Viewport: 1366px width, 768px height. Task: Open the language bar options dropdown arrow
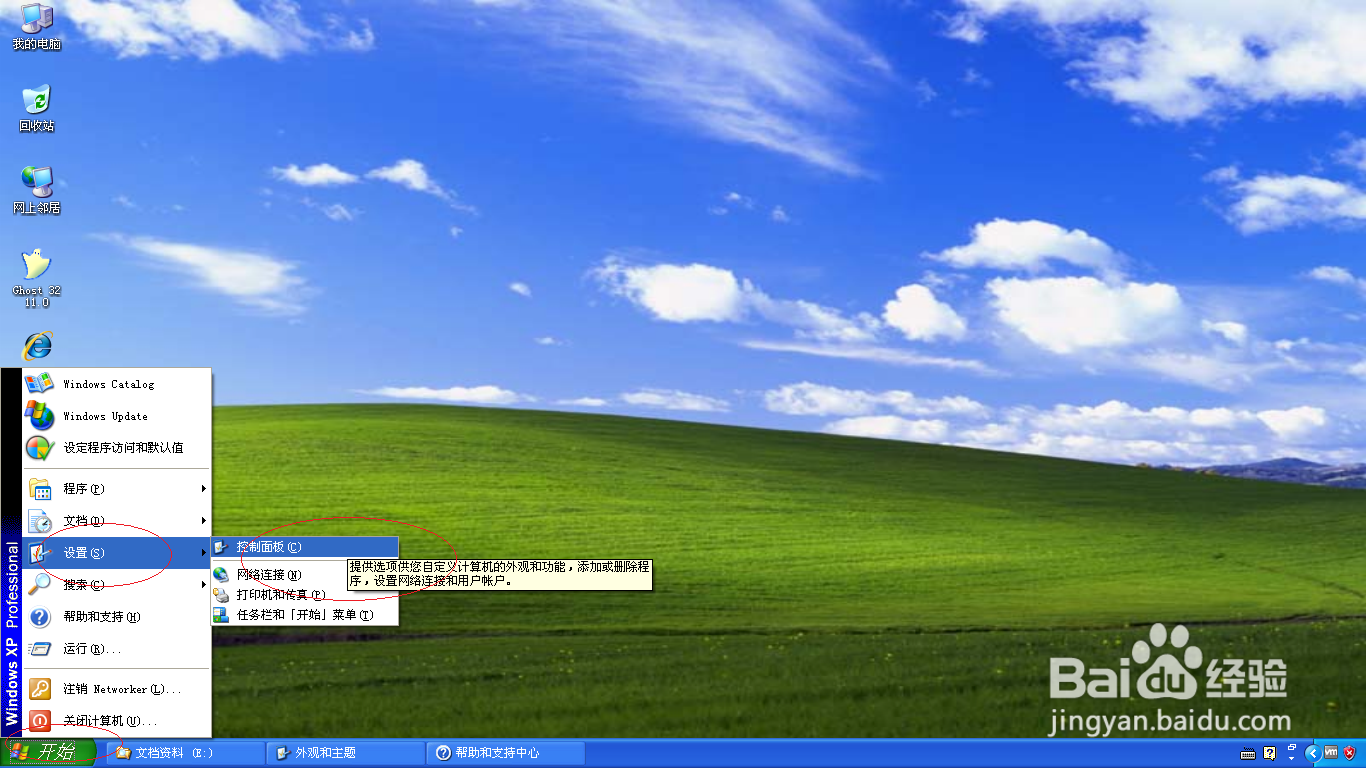(x=1291, y=758)
